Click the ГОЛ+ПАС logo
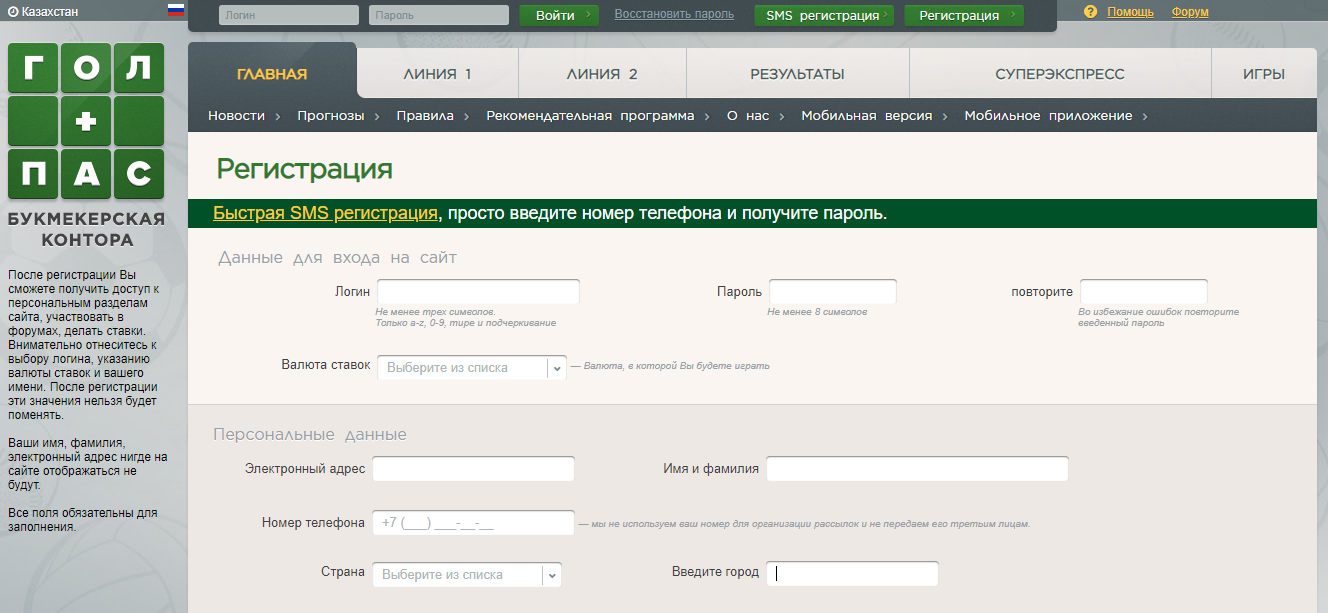This screenshot has width=1328, height=613. point(86,122)
